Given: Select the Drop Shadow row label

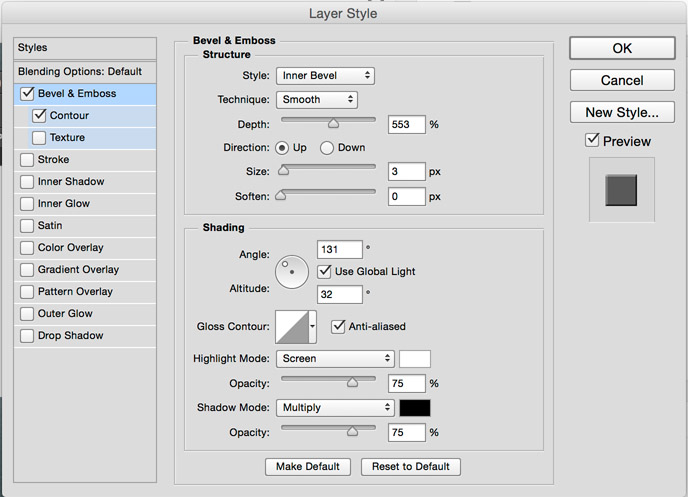Looking at the screenshot, I should pos(70,336).
